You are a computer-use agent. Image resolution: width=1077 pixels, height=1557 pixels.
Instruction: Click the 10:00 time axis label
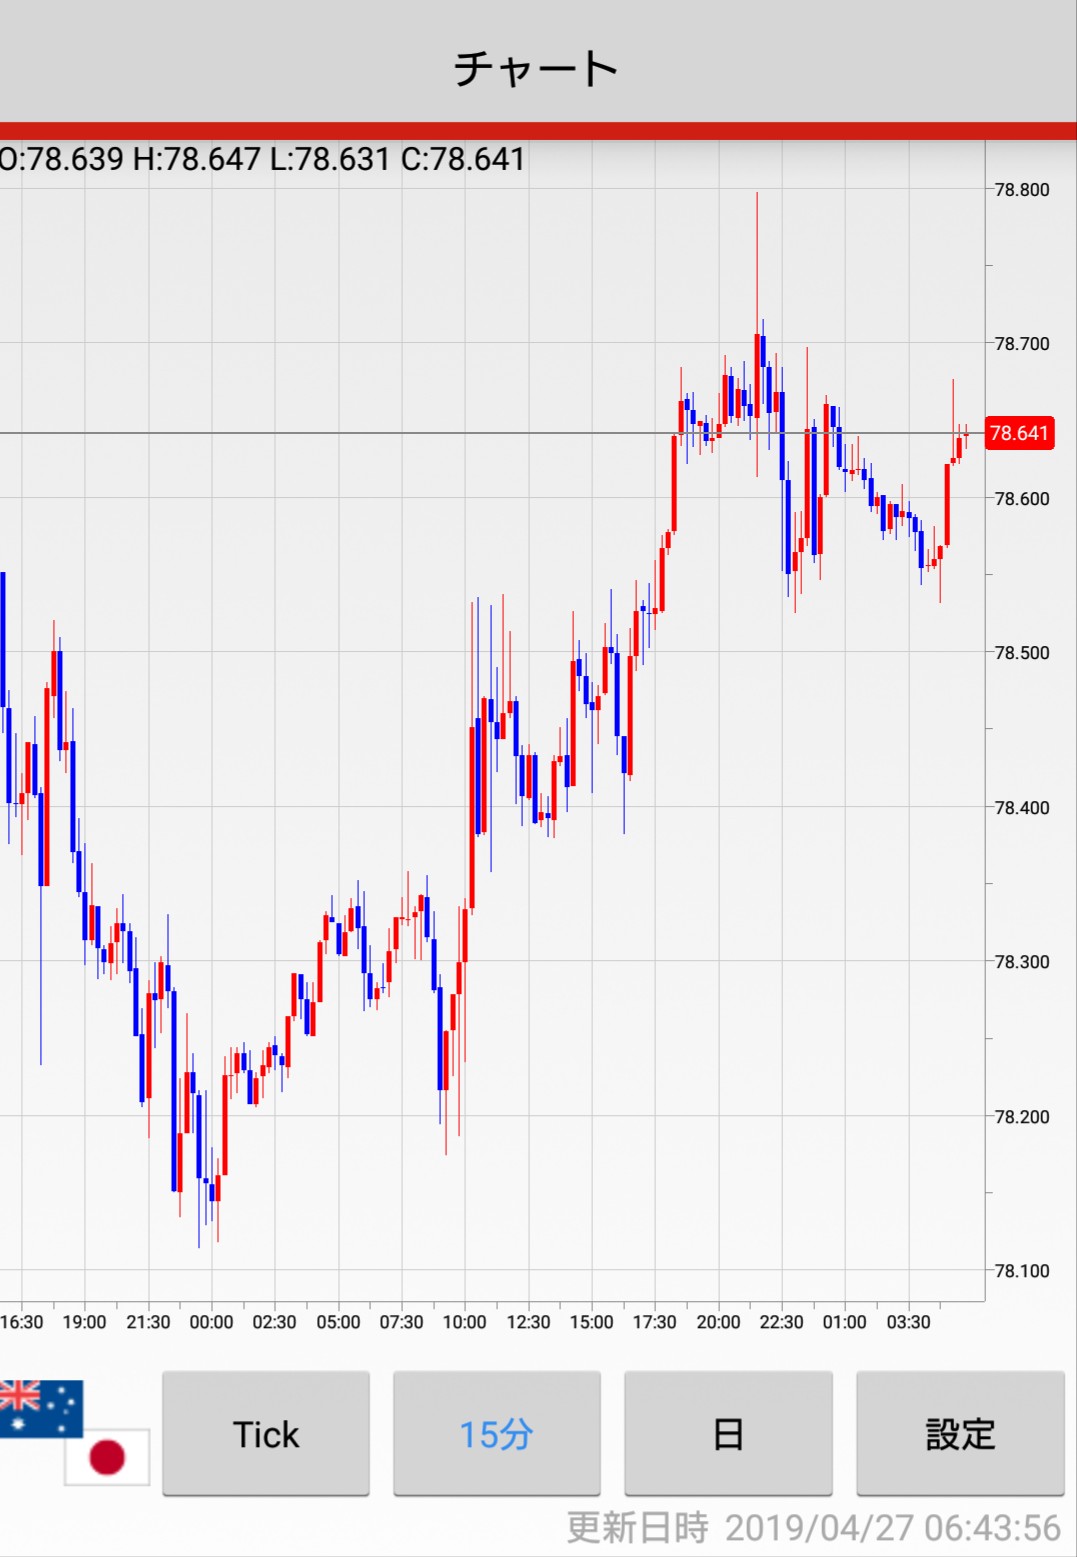(464, 1322)
